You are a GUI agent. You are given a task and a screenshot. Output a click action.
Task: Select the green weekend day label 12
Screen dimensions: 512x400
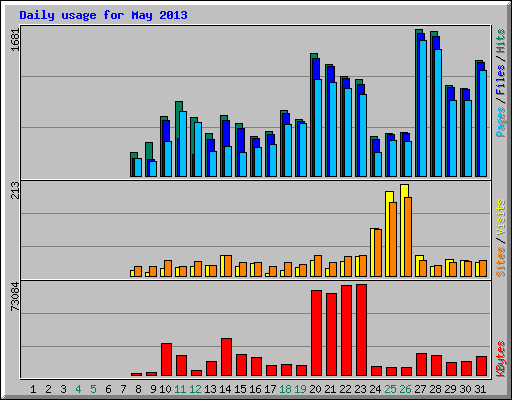click(195, 389)
